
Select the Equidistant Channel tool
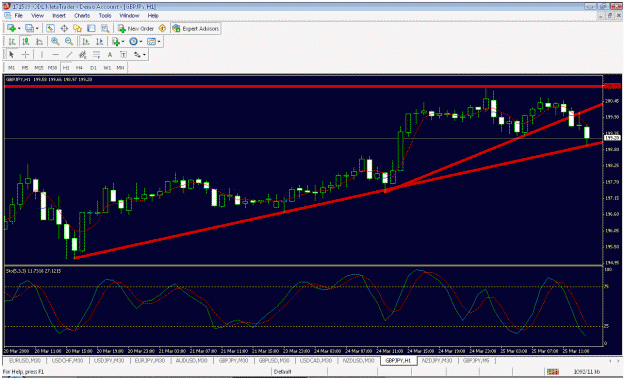point(83,55)
